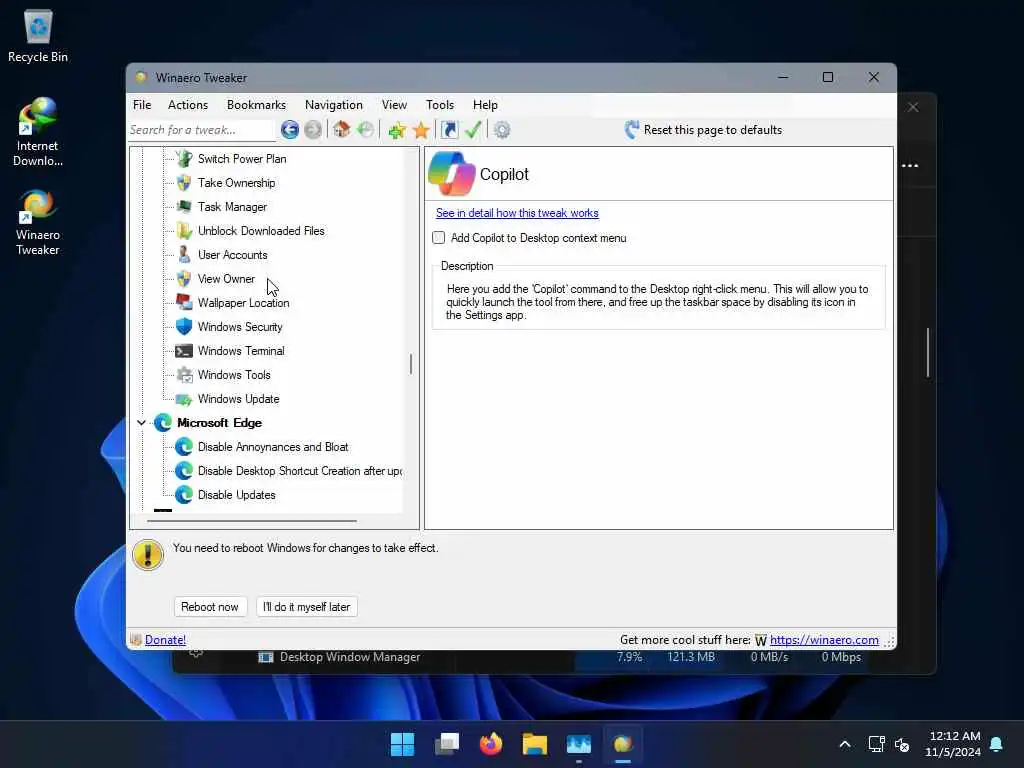Click the Reset this page icon

pos(632,130)
